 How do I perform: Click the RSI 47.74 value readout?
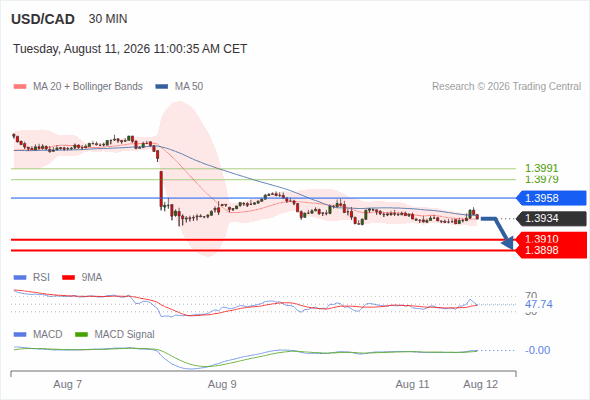[x=539, y=304]
